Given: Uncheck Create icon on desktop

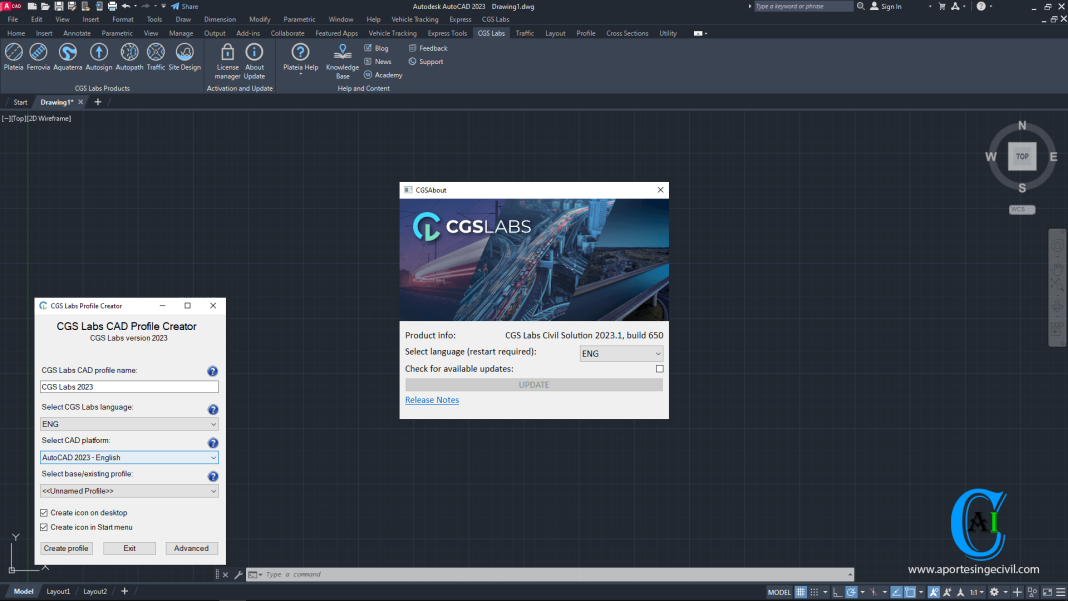Looking at the screenshot, I should click(x=43, y=513).
